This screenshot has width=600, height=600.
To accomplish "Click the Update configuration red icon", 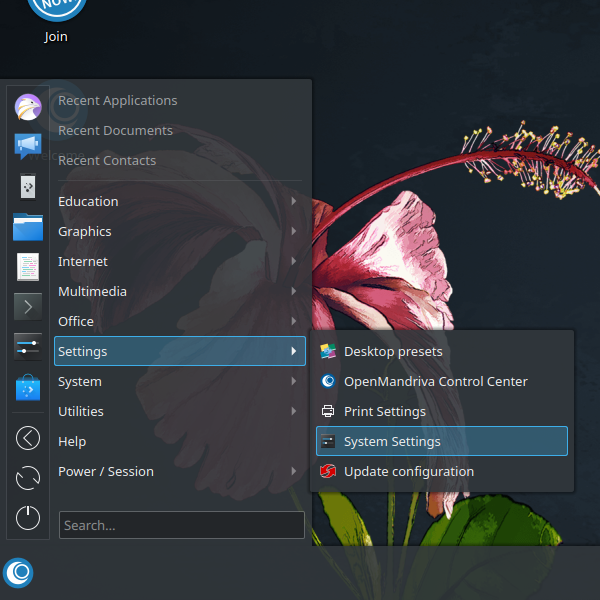I will (328, 471).
